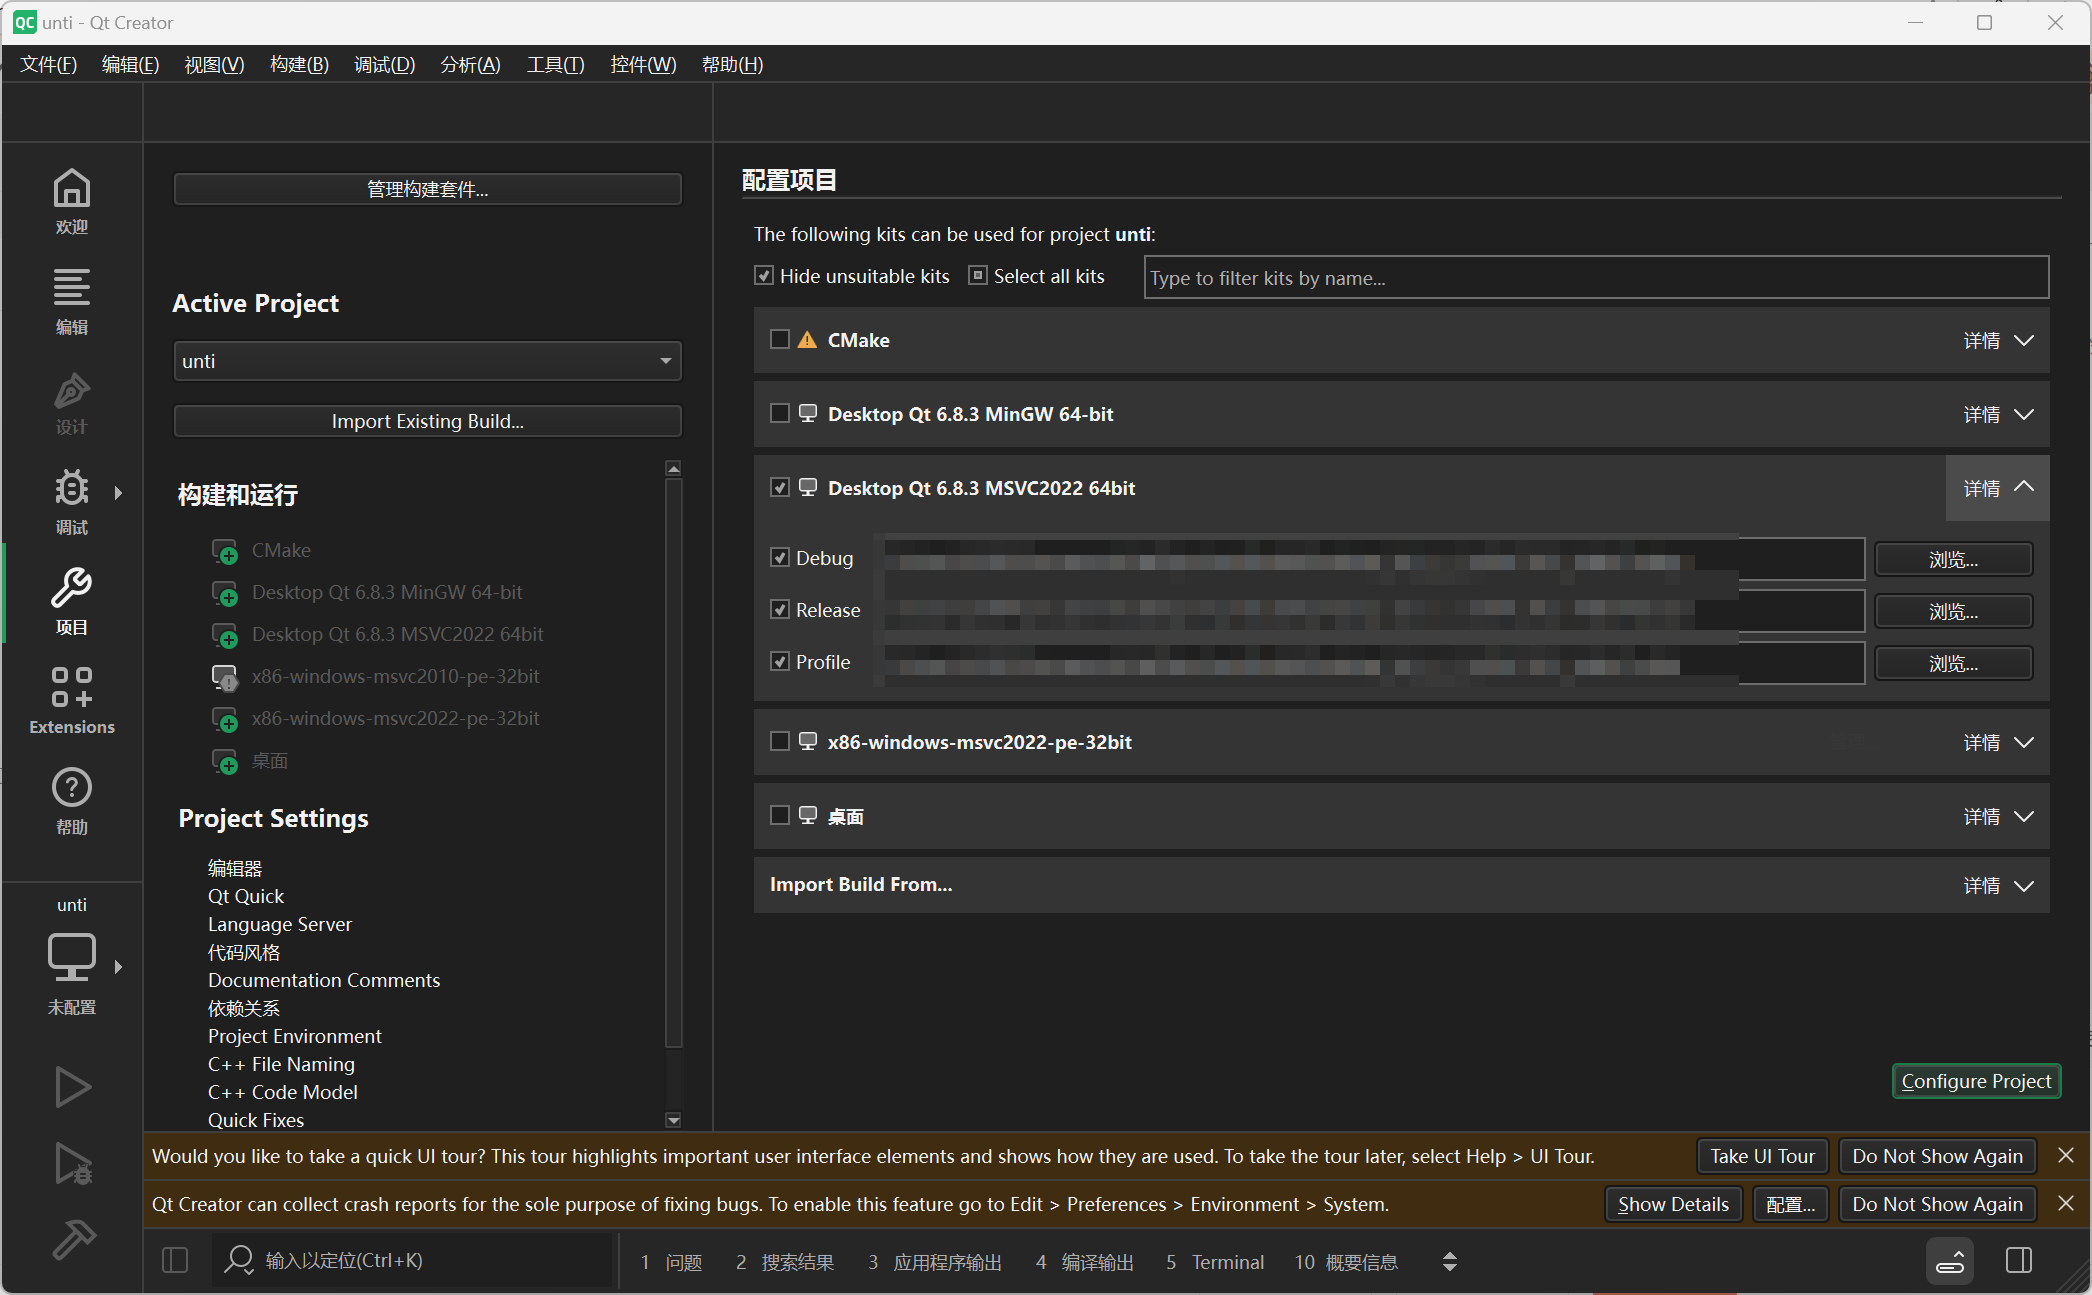
Task: Toggle progress details icon in status bar
Action: coord(1950,1261)
